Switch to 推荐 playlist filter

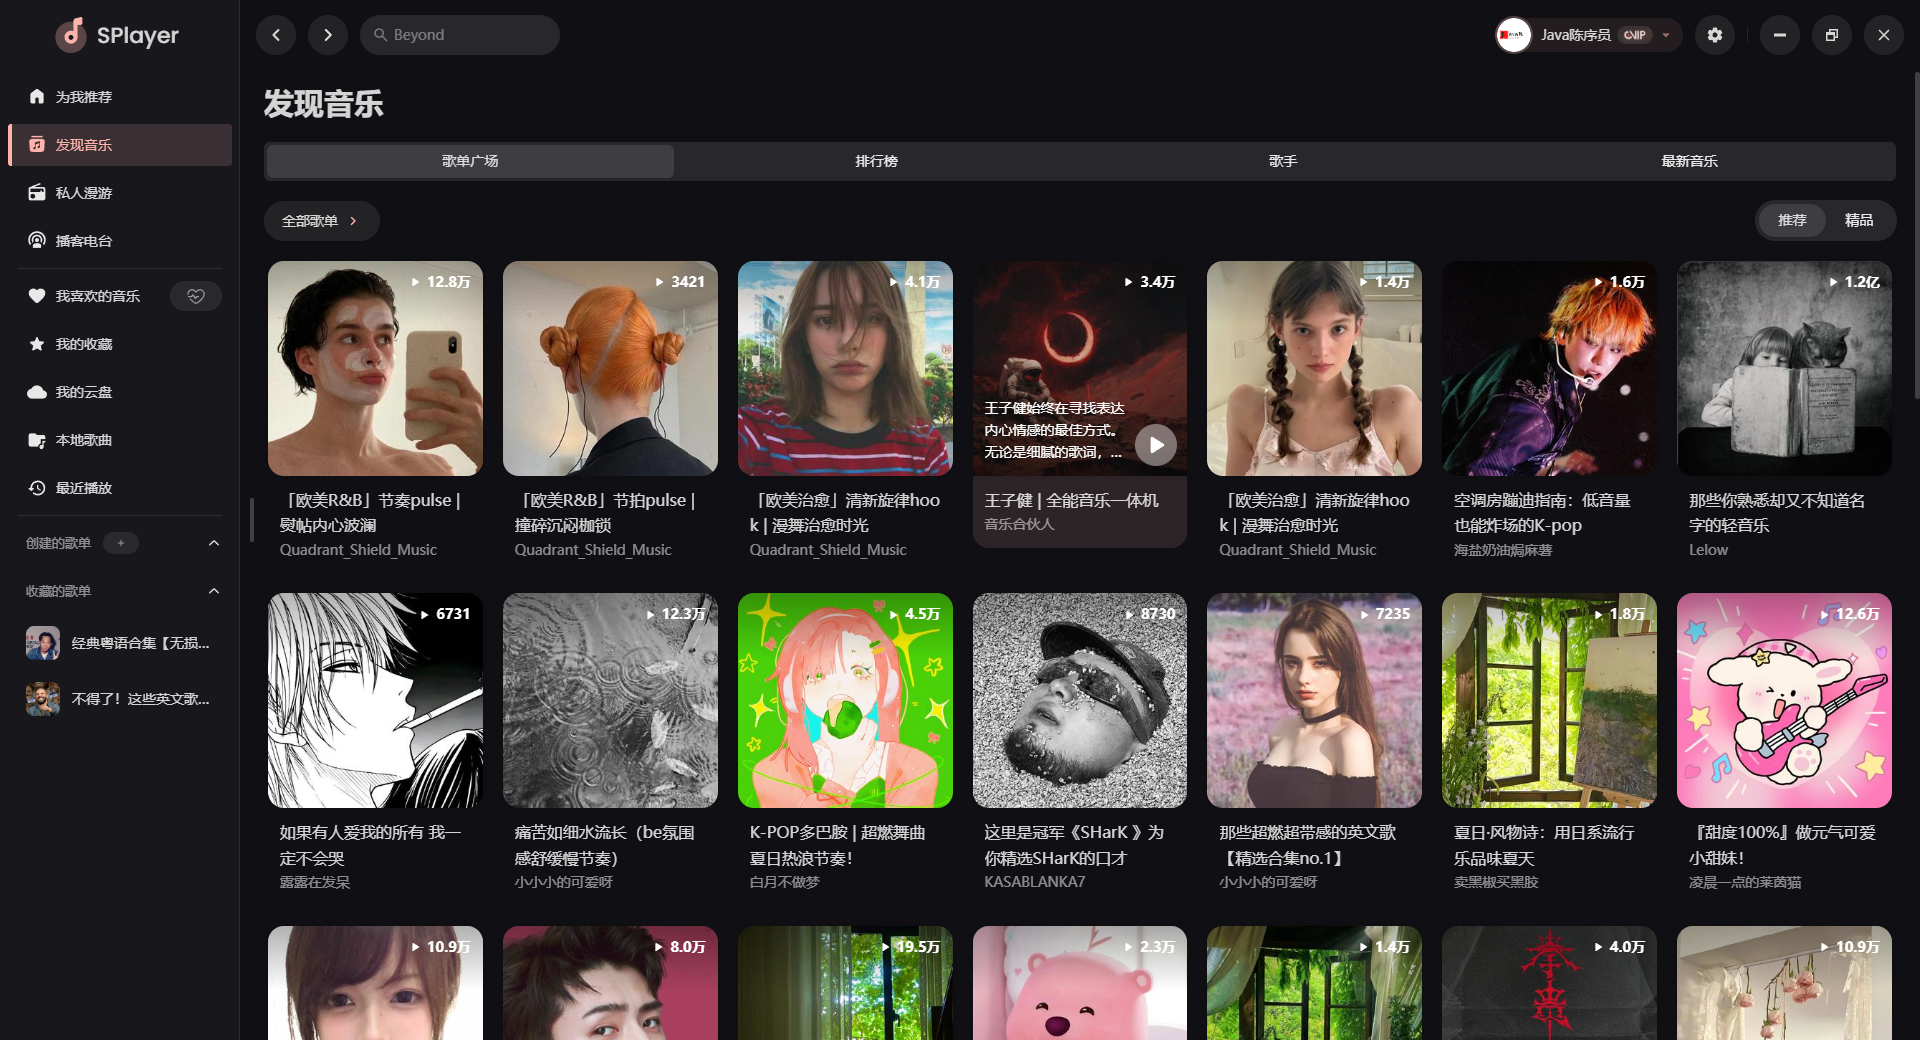coord(1792,220)
